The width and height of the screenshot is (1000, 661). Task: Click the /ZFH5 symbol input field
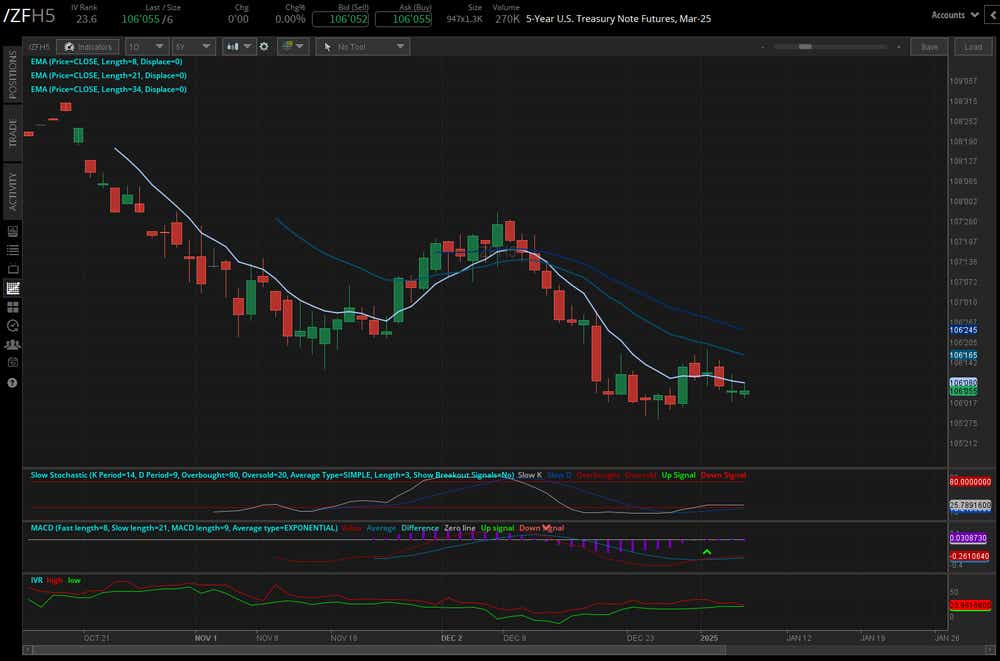click(40, 46)
